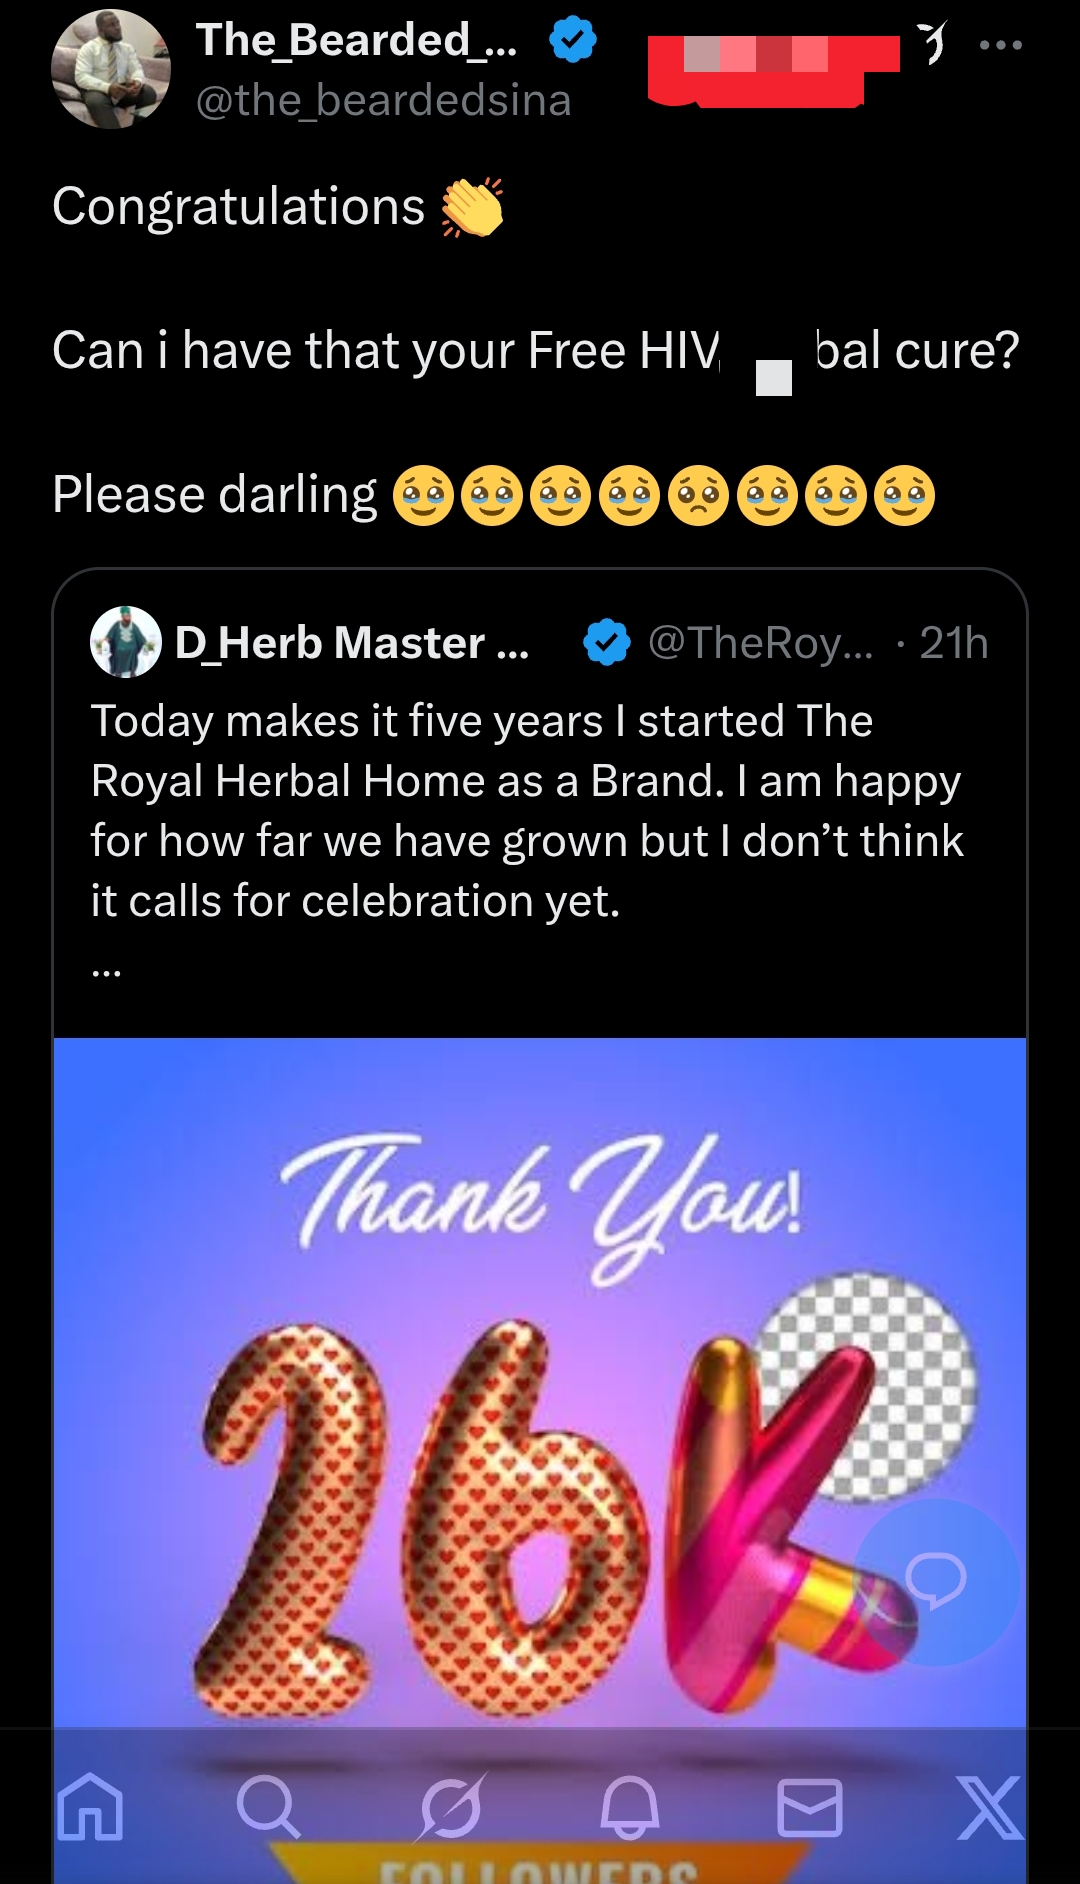Open Search from the bottom navigation bar
Image resolution: width=1080 pixels, height=1884 pixels.
point(268,1806)
